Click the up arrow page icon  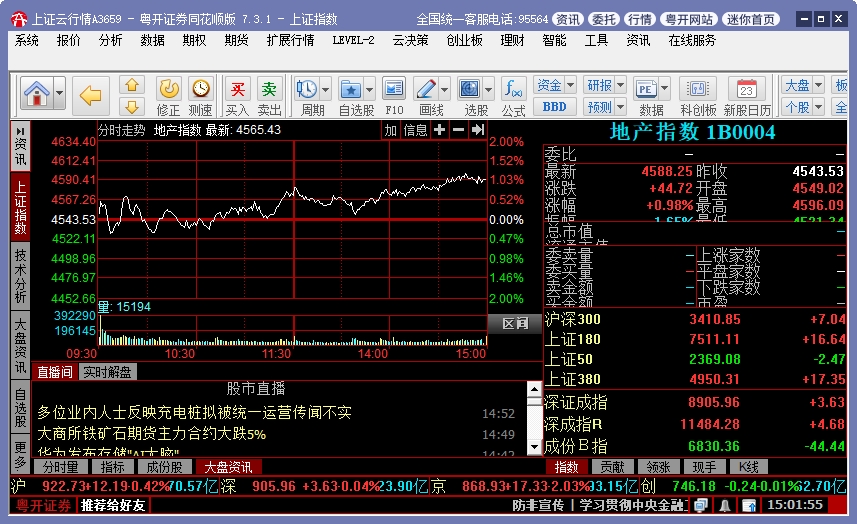(132, 85)
